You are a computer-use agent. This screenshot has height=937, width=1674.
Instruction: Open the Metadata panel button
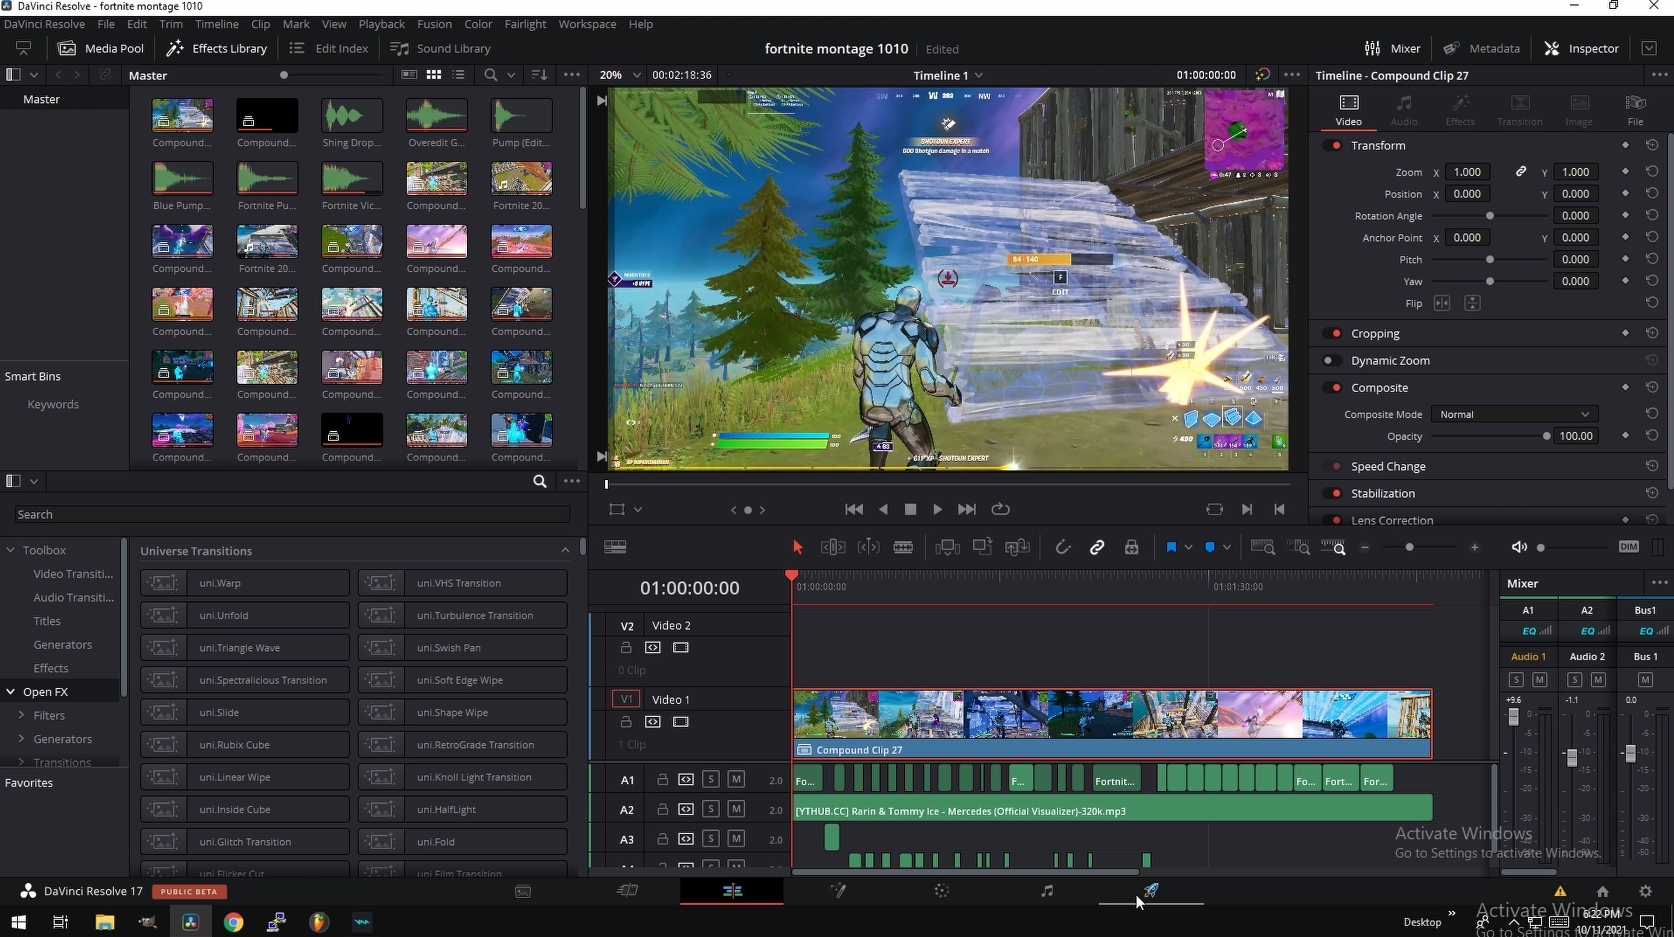(x=1482, y=48)
